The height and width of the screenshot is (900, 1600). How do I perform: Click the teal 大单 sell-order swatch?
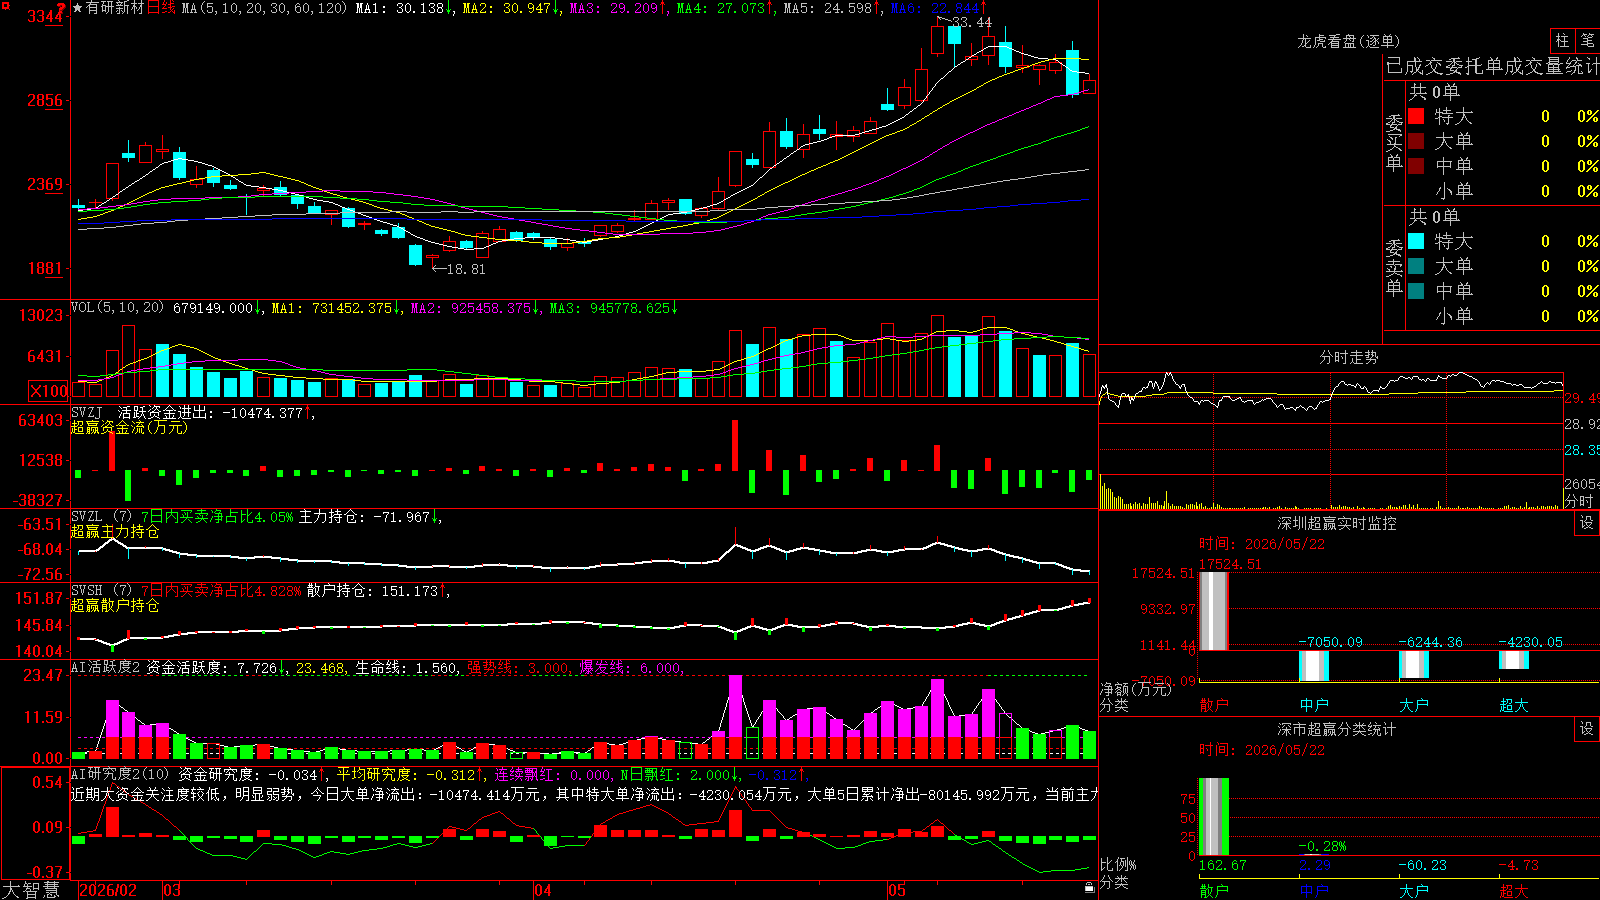(1416, 266)
